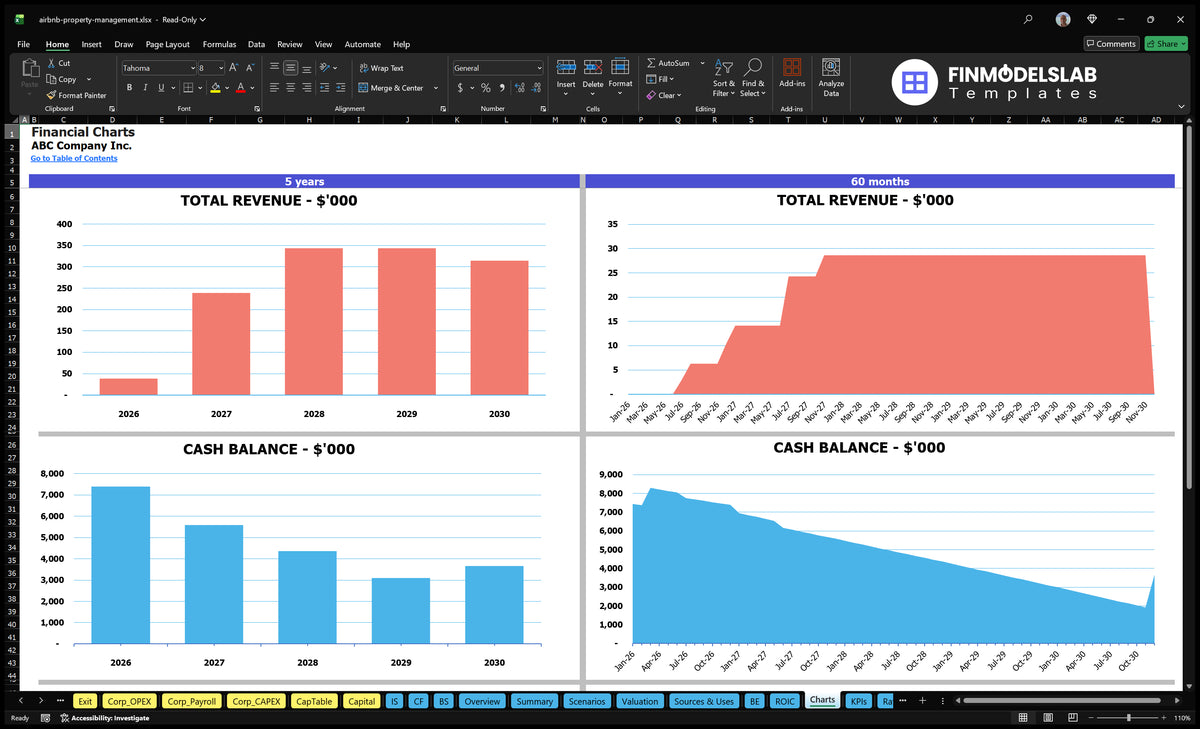This screenshot has width=1200, height=729.
Task: Open the Tahoma font name dropdown
Action: [x=192, y=68]
